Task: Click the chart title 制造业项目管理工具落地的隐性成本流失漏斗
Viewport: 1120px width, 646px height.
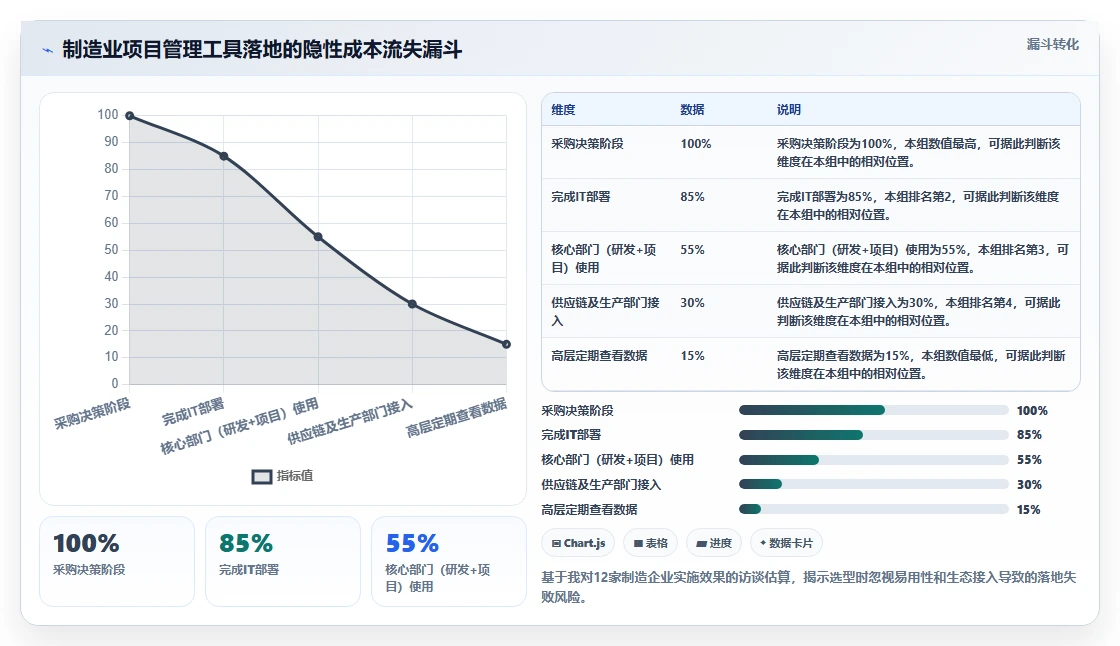Action: coord(262,49)
